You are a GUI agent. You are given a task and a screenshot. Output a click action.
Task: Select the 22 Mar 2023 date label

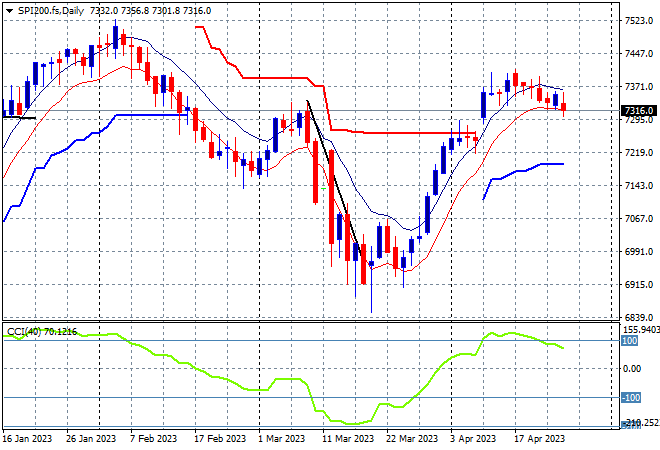(x=412, y=439)
